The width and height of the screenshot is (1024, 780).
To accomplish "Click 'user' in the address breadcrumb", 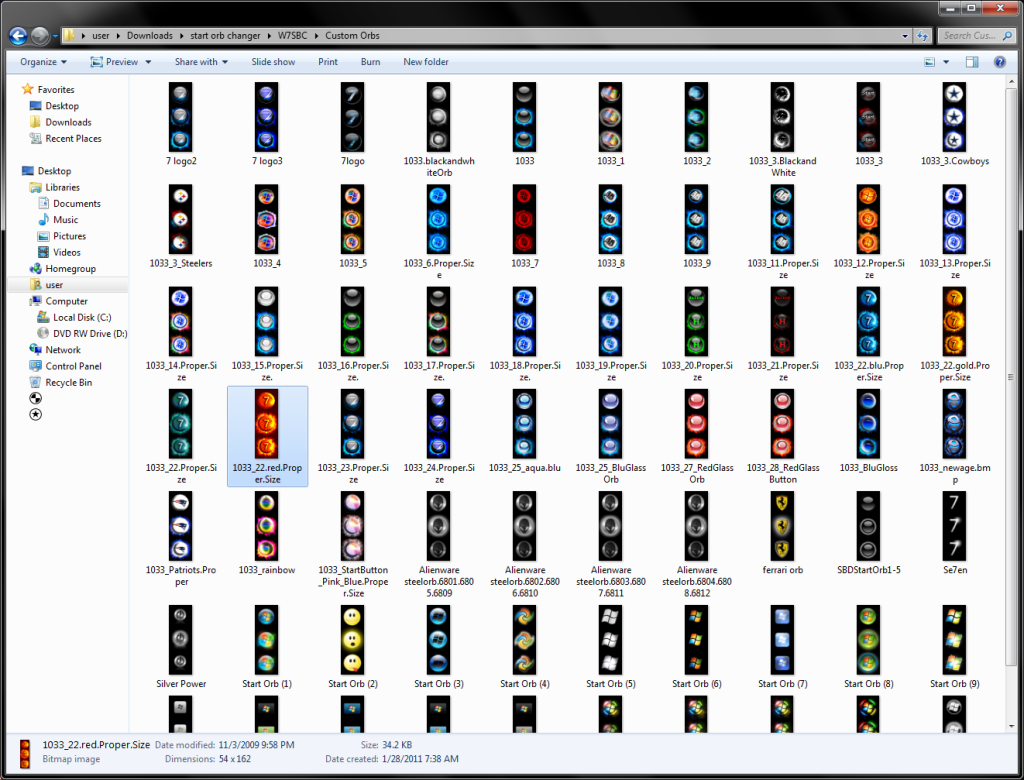I will pos(101,36).
